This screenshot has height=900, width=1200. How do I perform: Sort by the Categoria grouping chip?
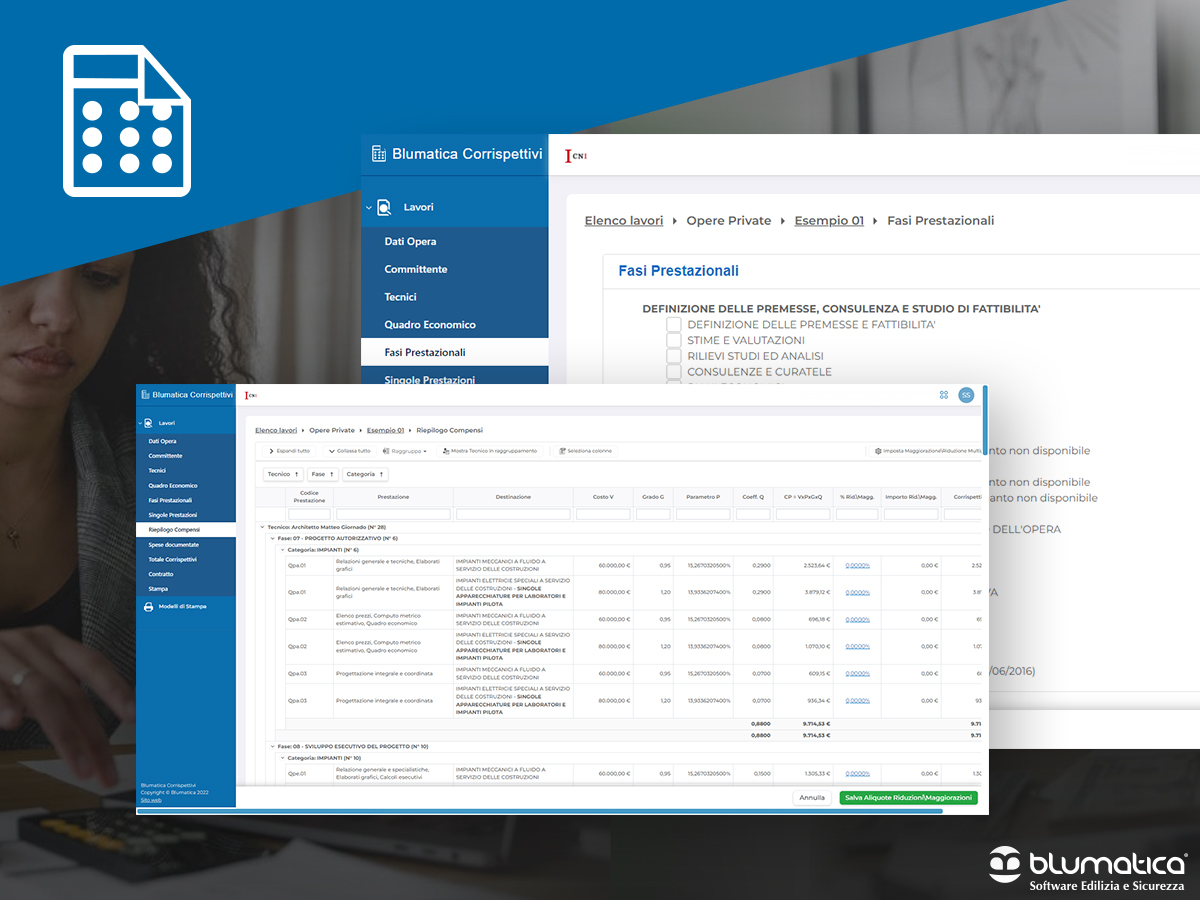point(365,474)
